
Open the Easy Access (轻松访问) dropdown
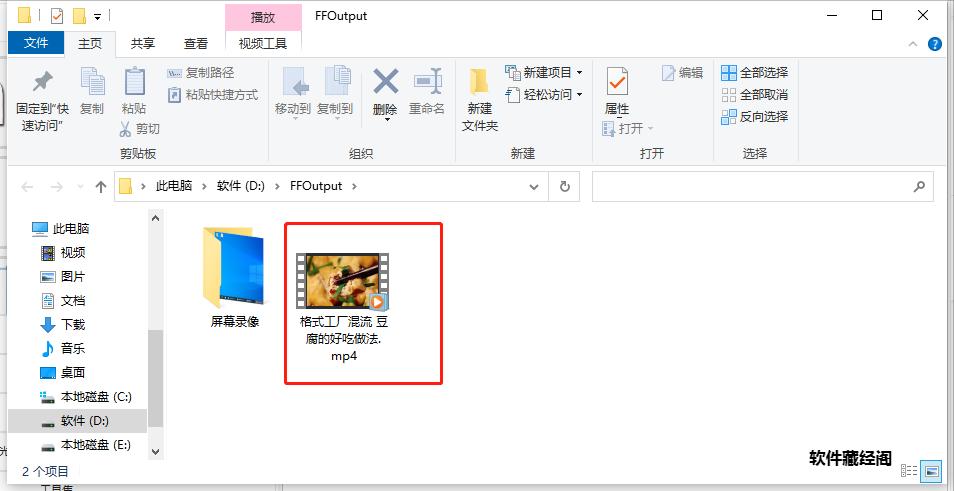[x=544, y=94]
